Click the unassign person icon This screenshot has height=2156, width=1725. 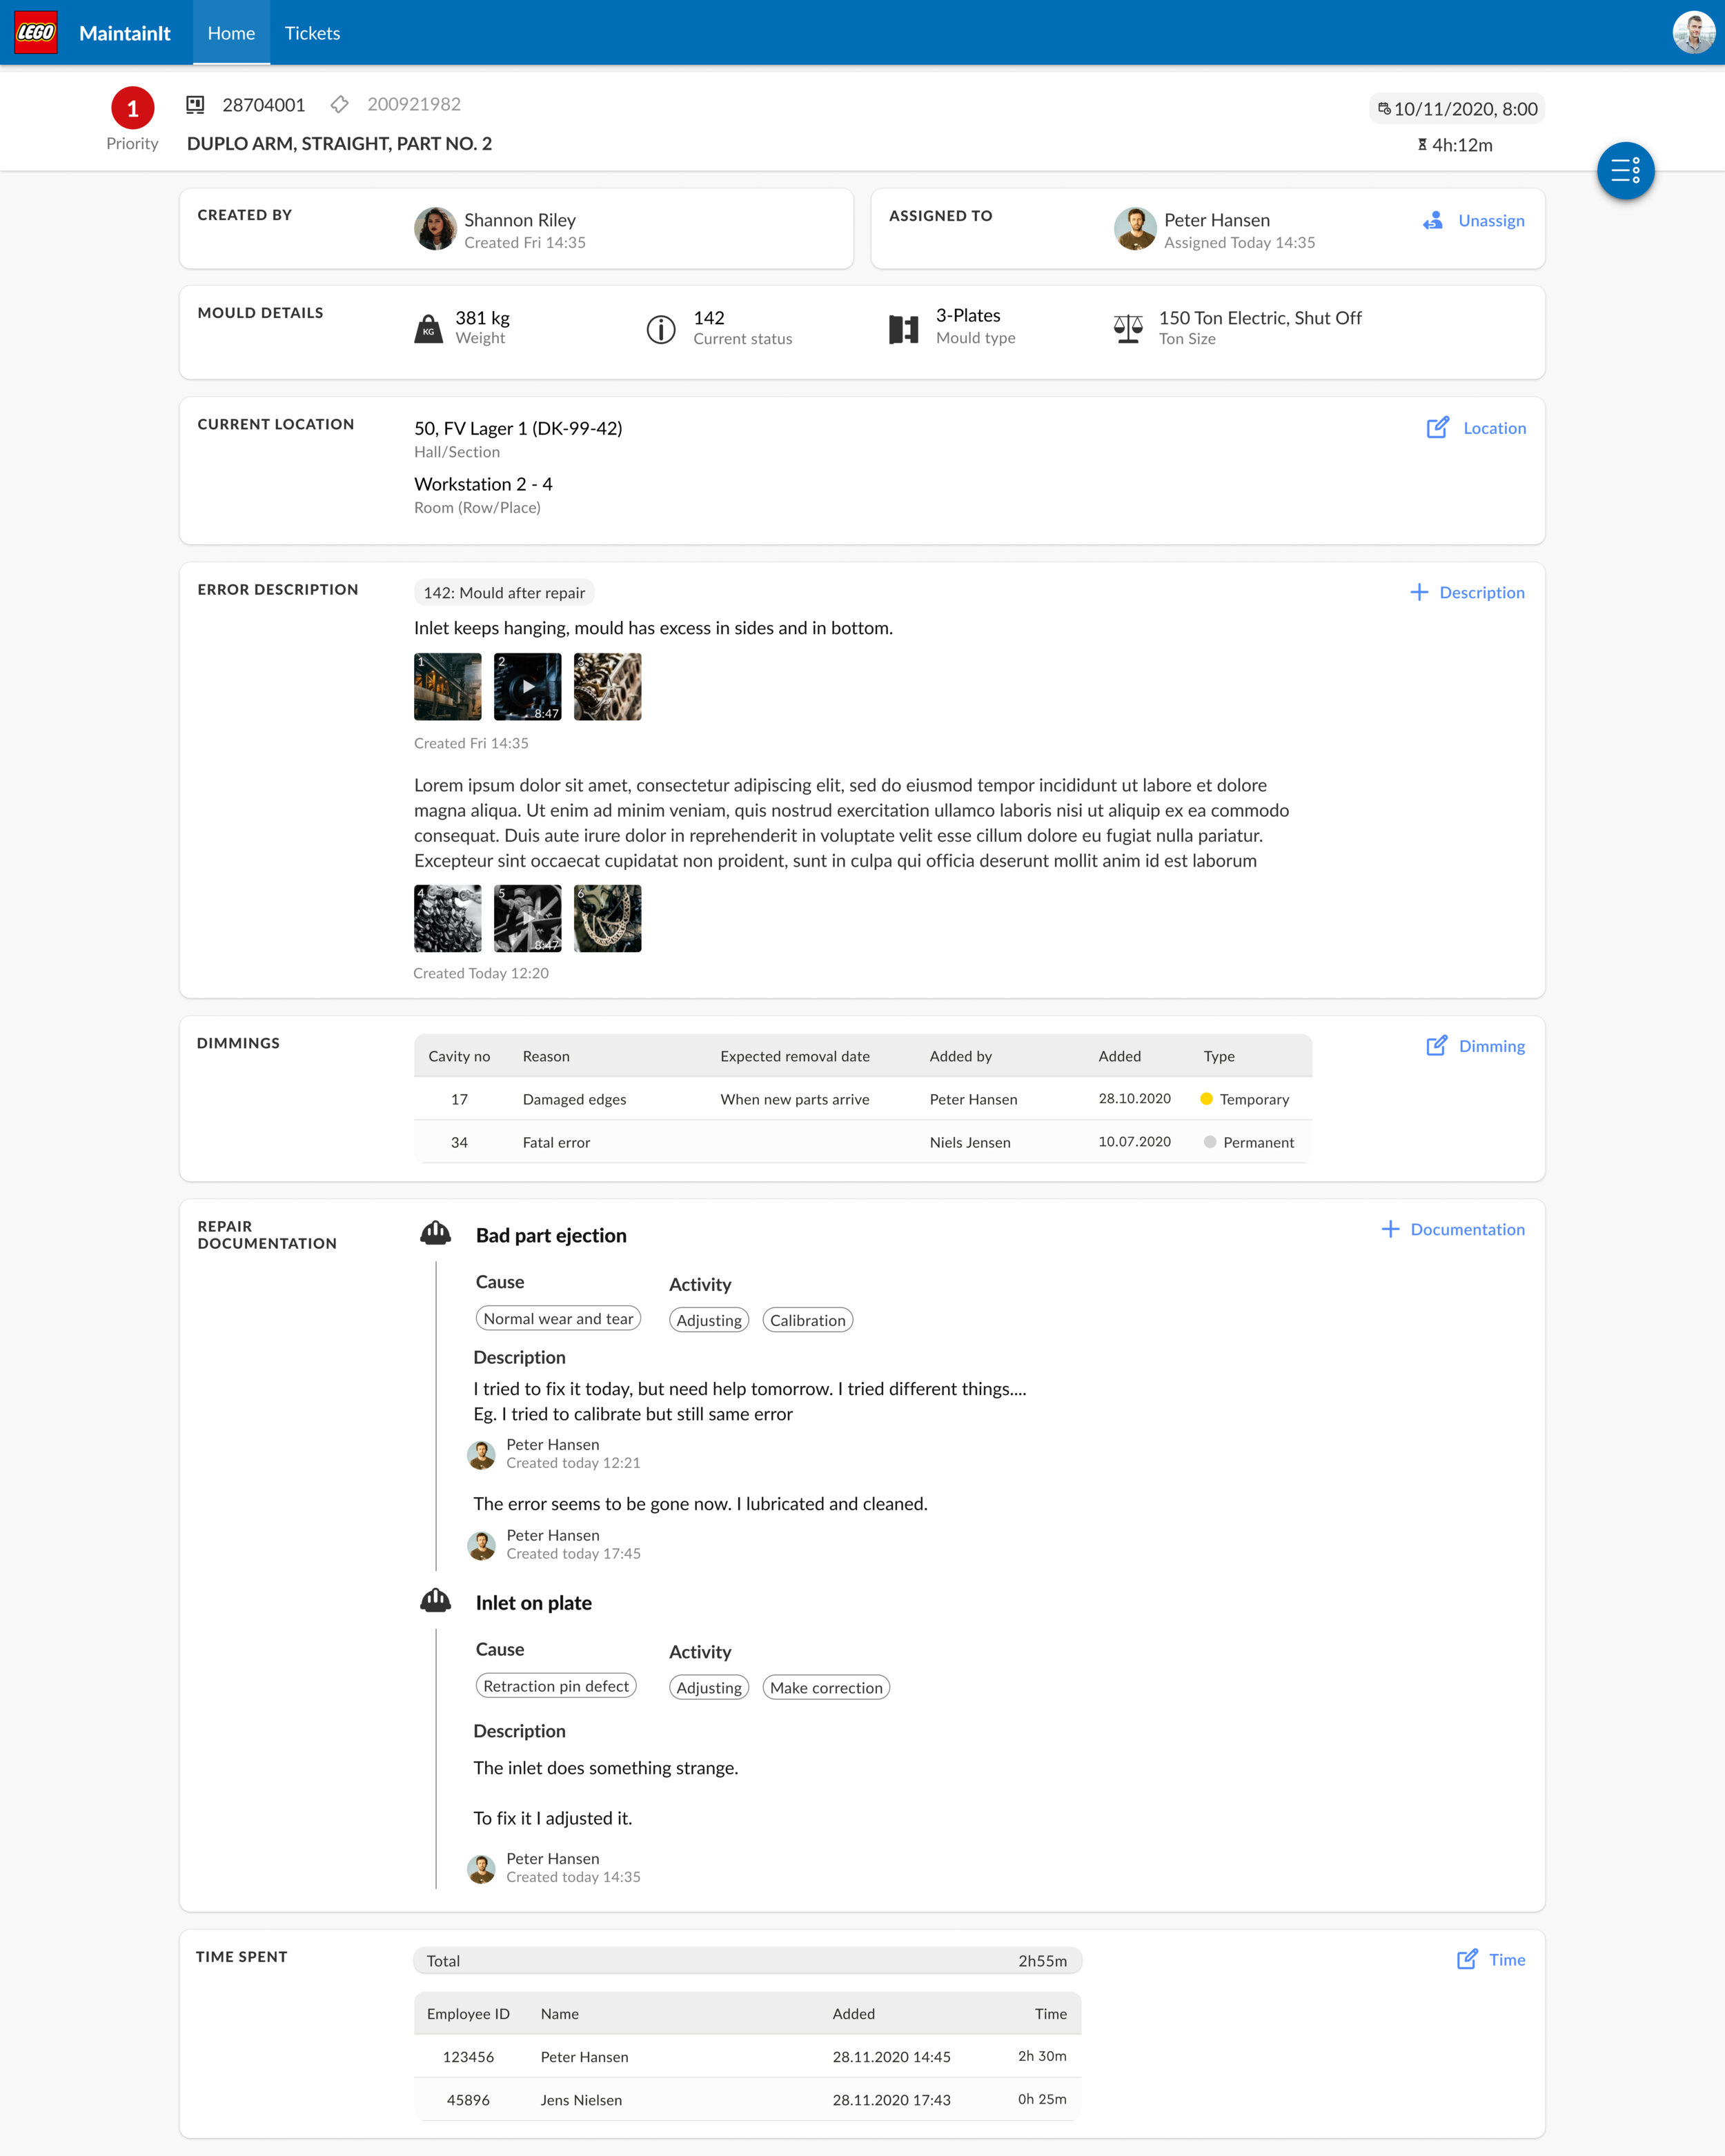click(x=1432, y=220)
